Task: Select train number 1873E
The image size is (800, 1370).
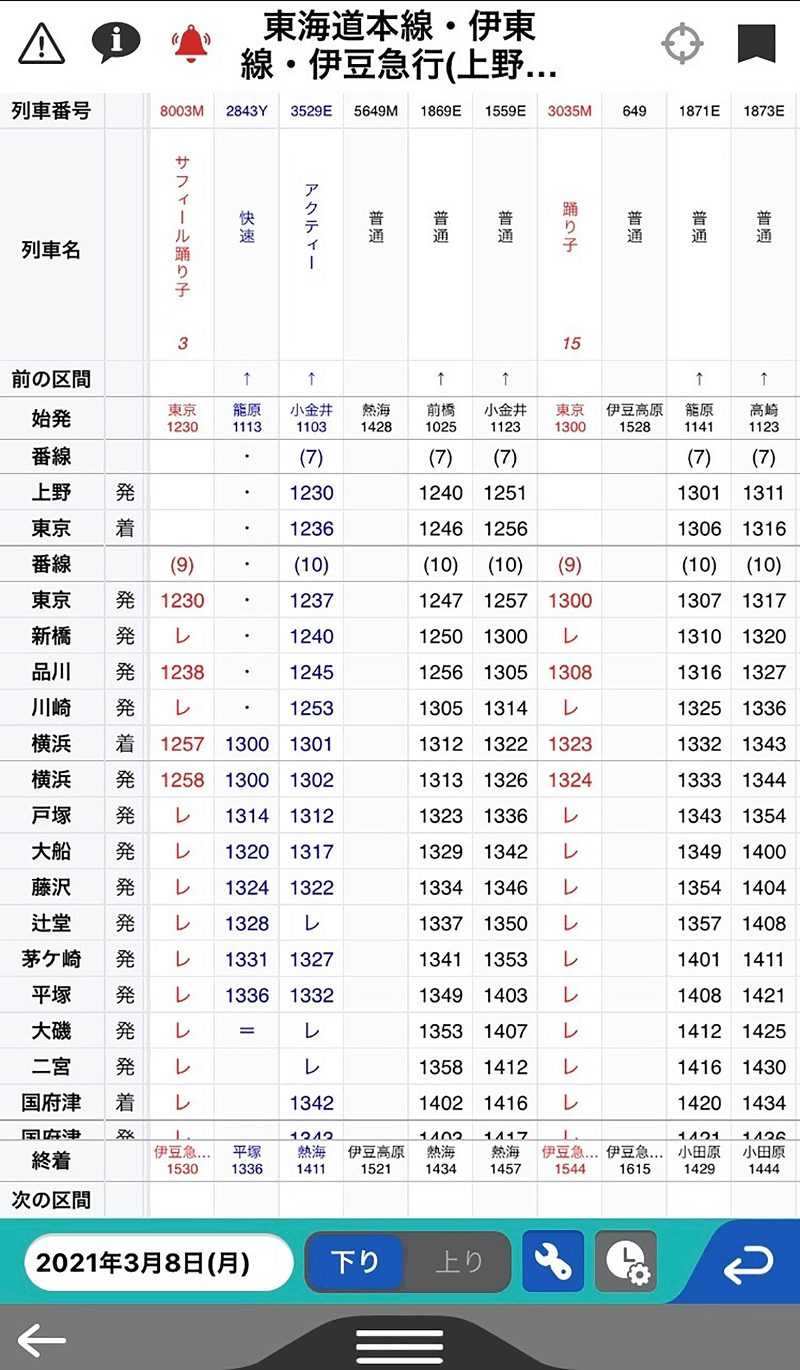Action: (764, 111)
